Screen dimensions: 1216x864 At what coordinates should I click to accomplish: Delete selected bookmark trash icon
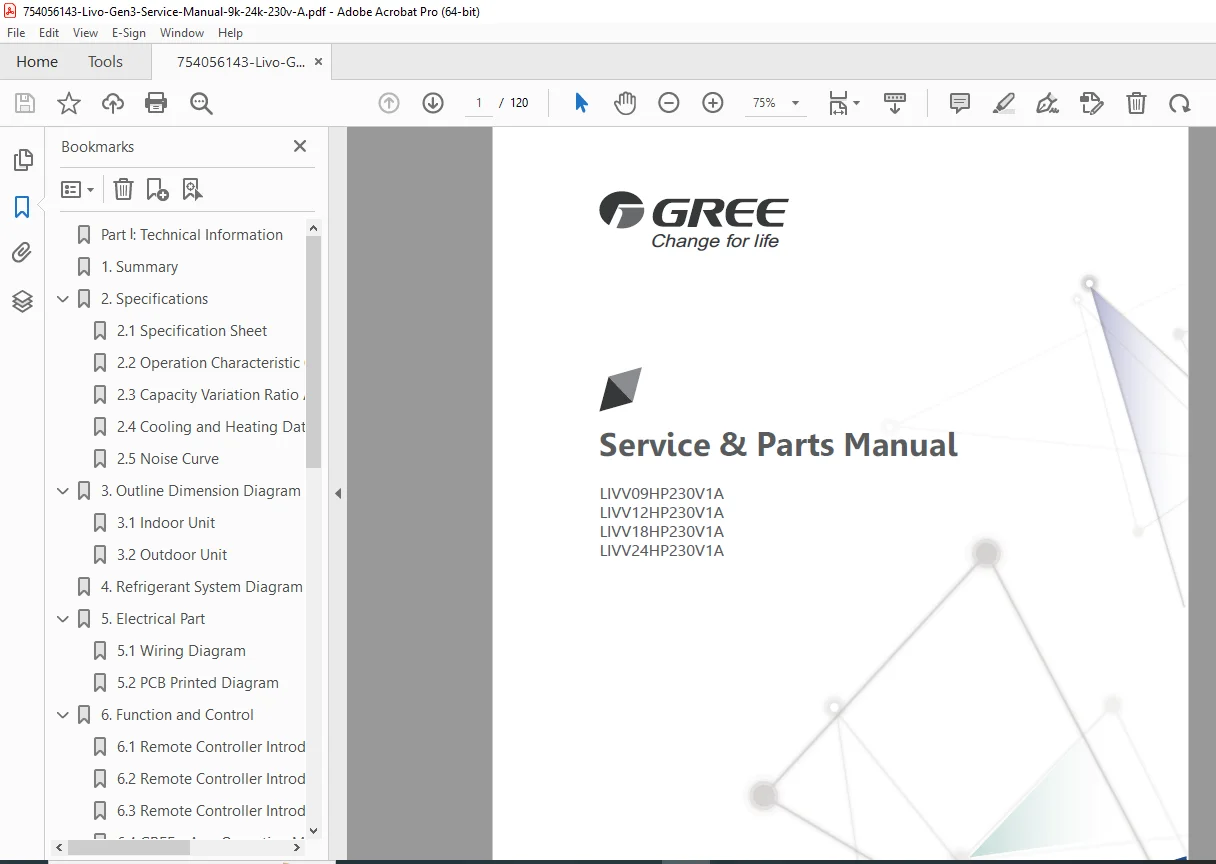[x=123, y=189]
